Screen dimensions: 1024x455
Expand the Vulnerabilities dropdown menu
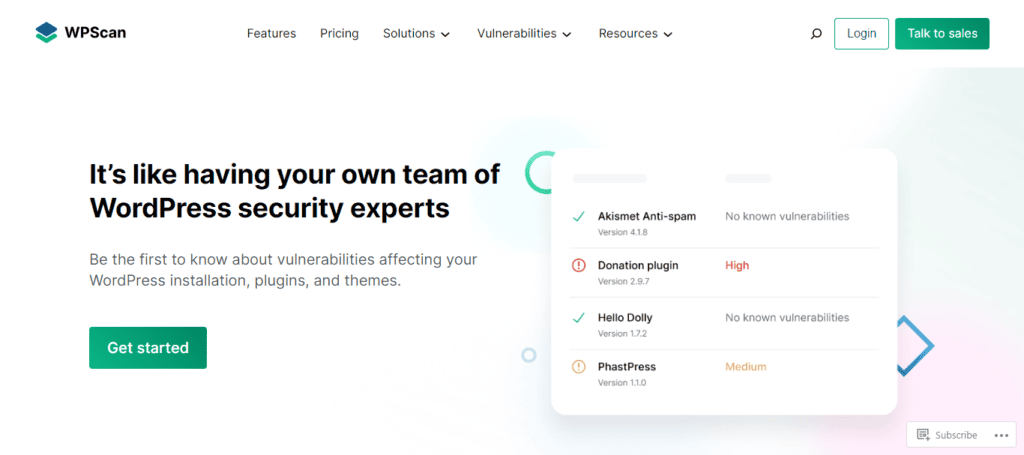524,34
